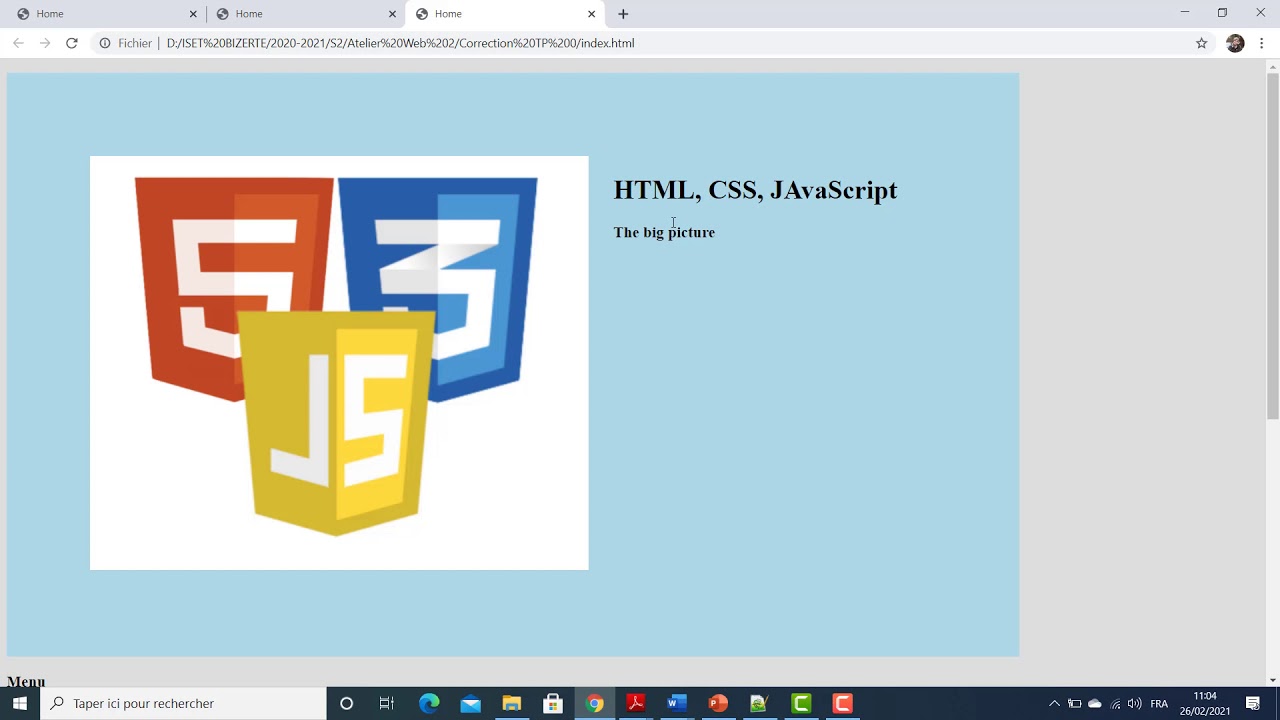Image resolution: width=1280 pixels, height=720 pixels.
Task: Open Cortana circle icon in taskbar
Action: tap(346, 703)
